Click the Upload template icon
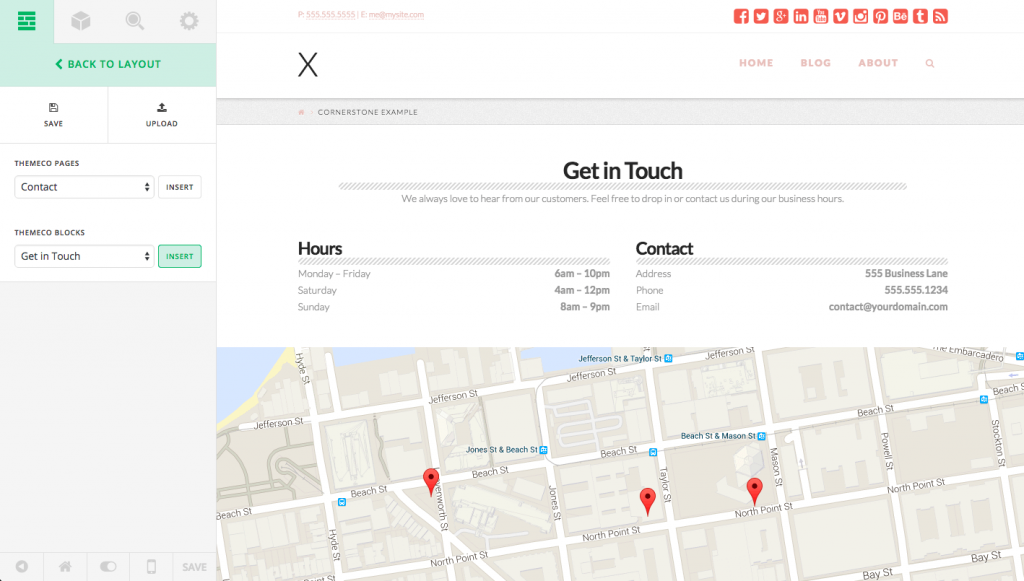 click(x=162, y=114)
